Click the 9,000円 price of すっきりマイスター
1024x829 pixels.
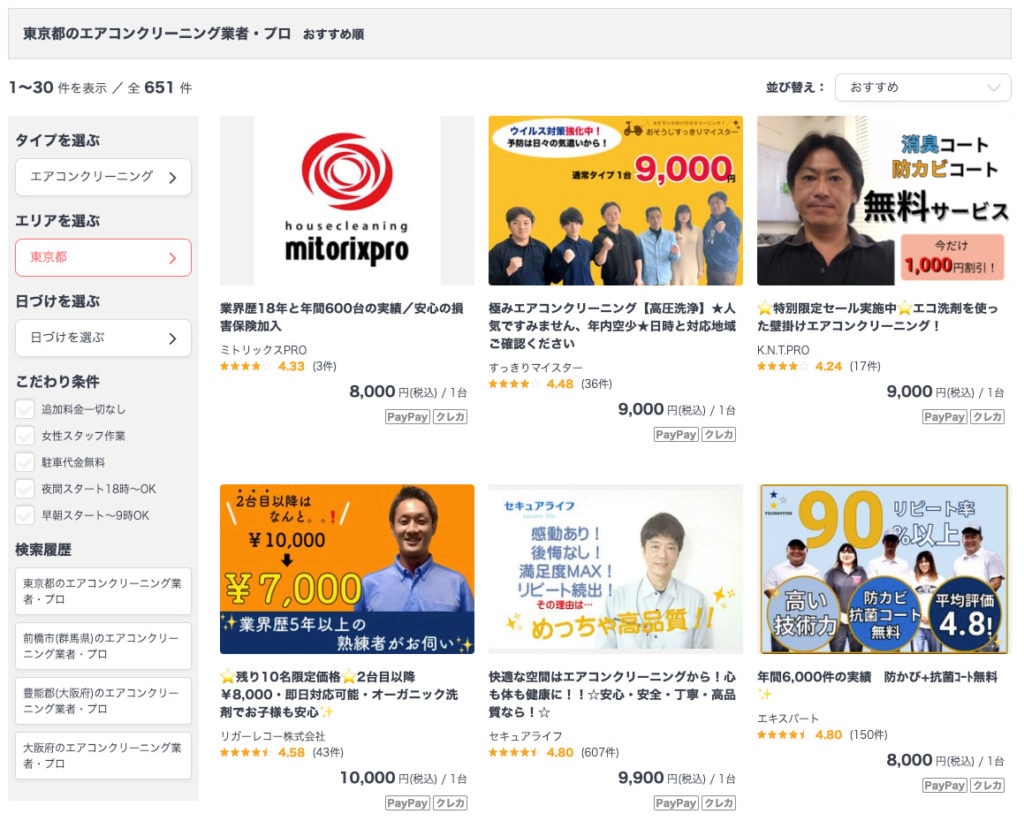(x=677, y=410)
